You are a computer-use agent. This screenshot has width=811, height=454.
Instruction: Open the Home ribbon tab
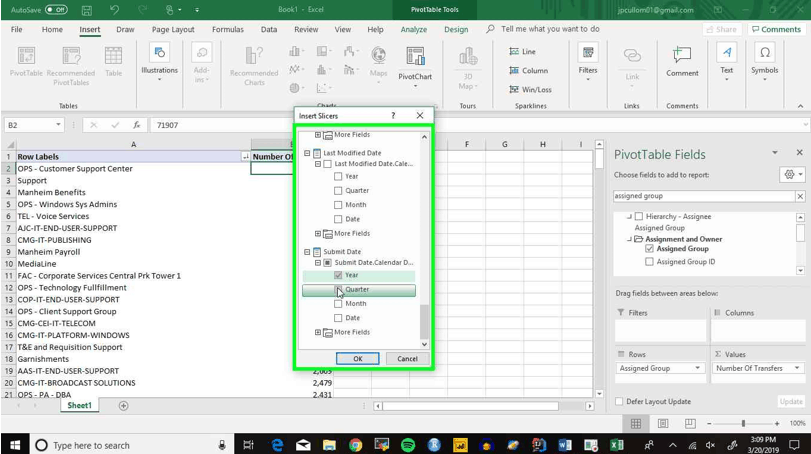[52, 29]
